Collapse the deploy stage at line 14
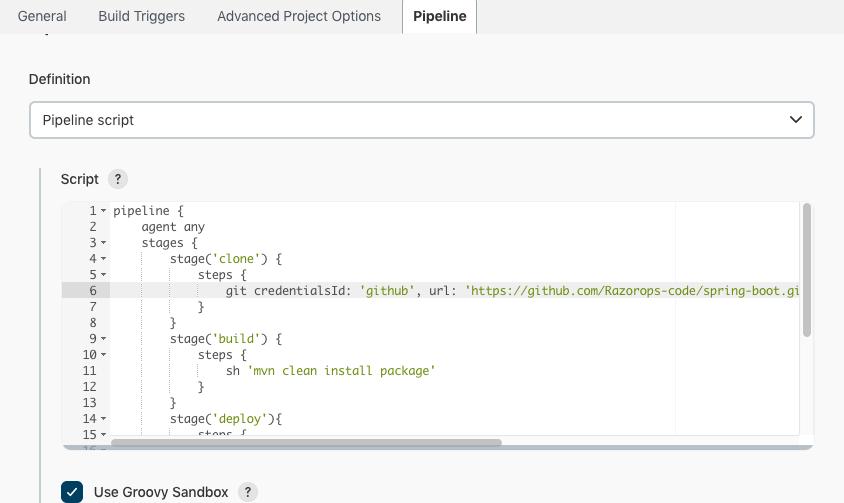Screen dimensions: 844x503 pos(104,419)
